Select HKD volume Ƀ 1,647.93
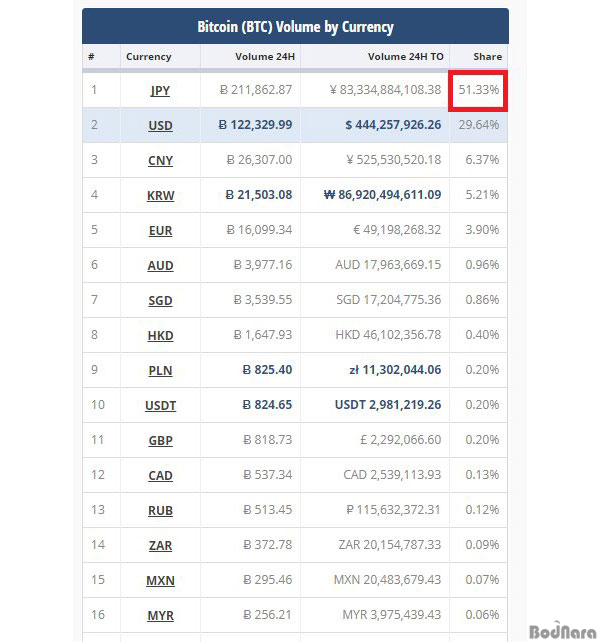Image resolution: width=600 pixels, height=642 pixels. 263,335
